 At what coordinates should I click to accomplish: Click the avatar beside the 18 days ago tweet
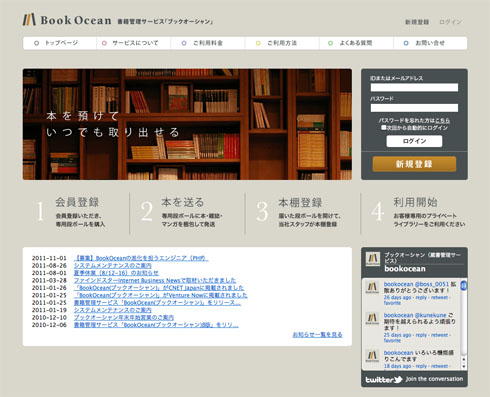(x=372, y=356)
